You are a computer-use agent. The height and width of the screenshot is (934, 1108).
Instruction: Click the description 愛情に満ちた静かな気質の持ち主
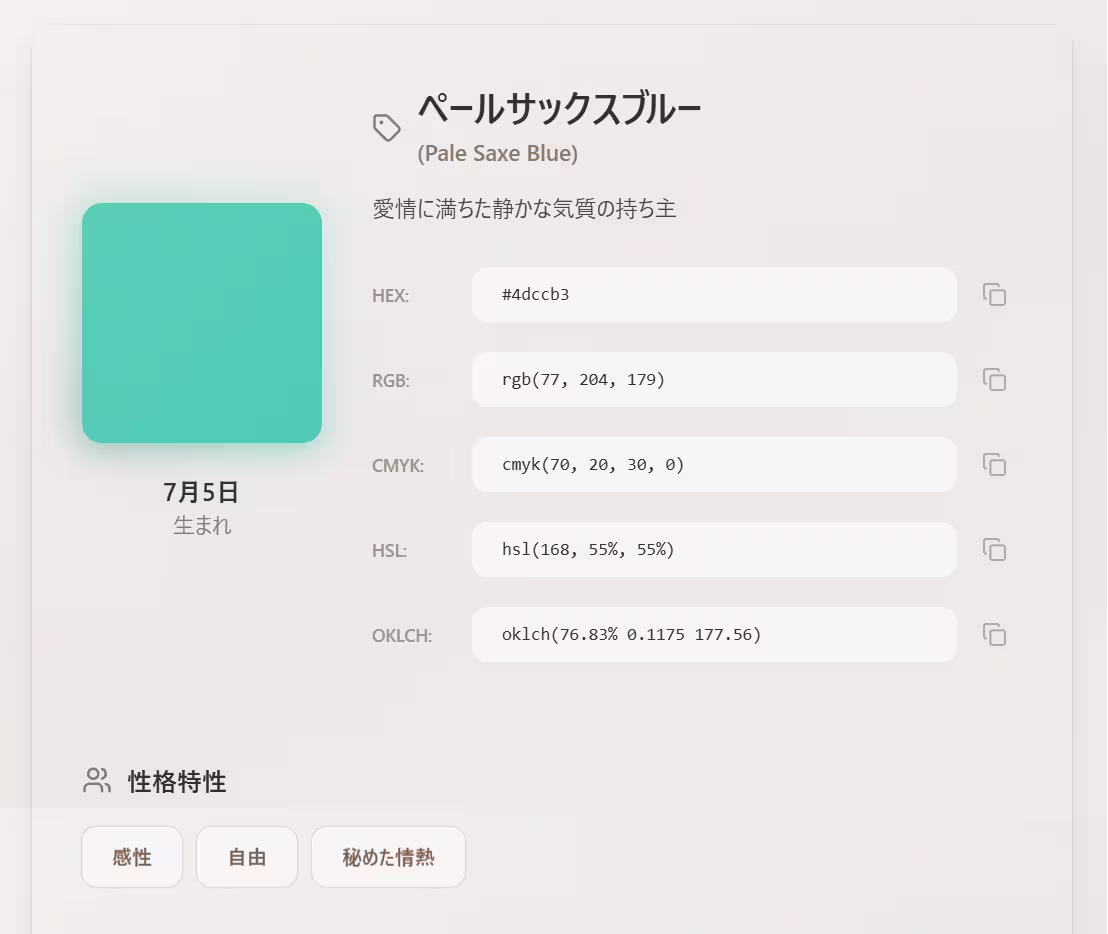click(524, 208)
